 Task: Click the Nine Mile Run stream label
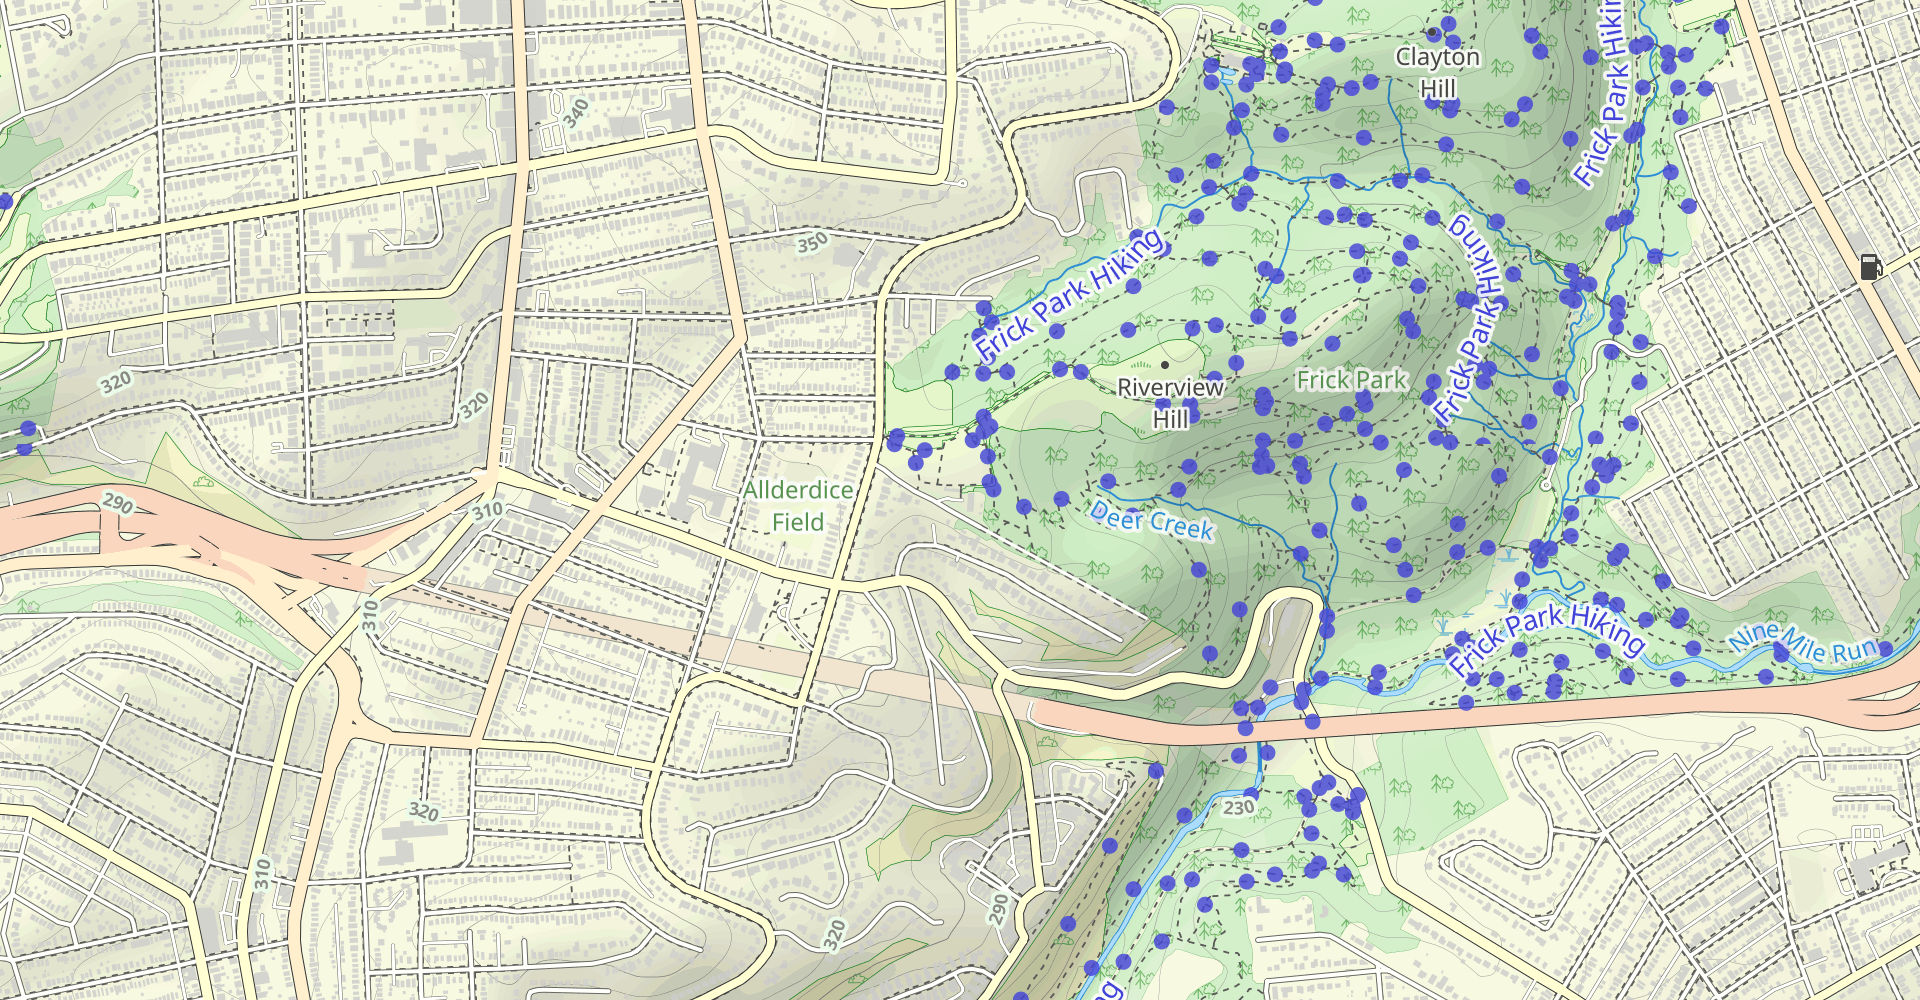click(x=1803, y=643)
